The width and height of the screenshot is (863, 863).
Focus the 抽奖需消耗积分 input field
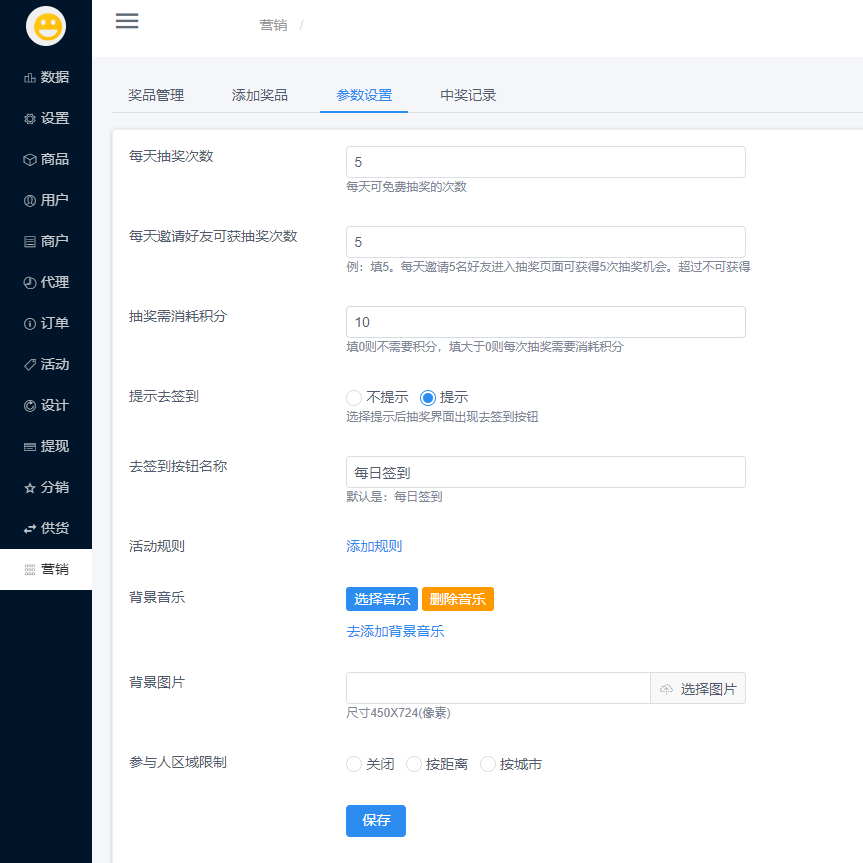coord(546,322)
